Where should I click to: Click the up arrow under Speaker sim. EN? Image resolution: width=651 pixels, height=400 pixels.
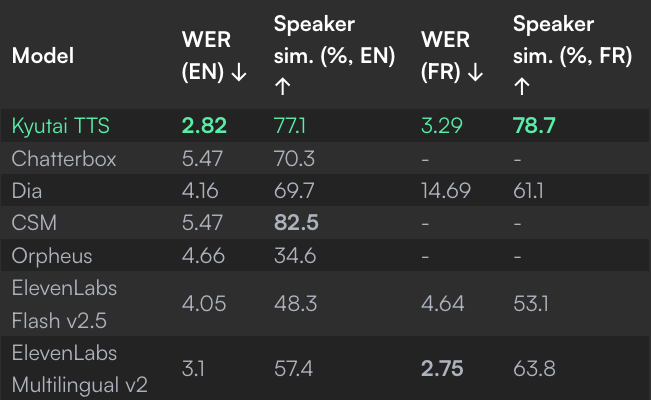[282, 86]
